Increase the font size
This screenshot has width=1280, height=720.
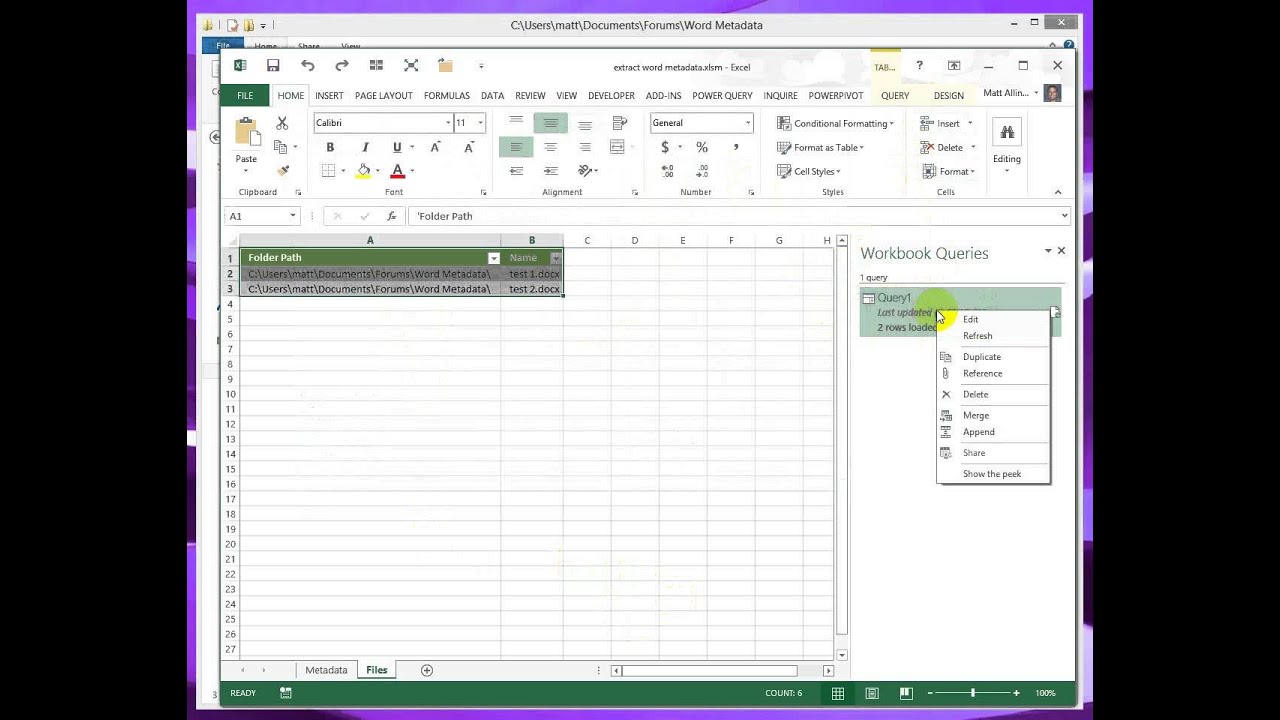[x=435, y=147]
